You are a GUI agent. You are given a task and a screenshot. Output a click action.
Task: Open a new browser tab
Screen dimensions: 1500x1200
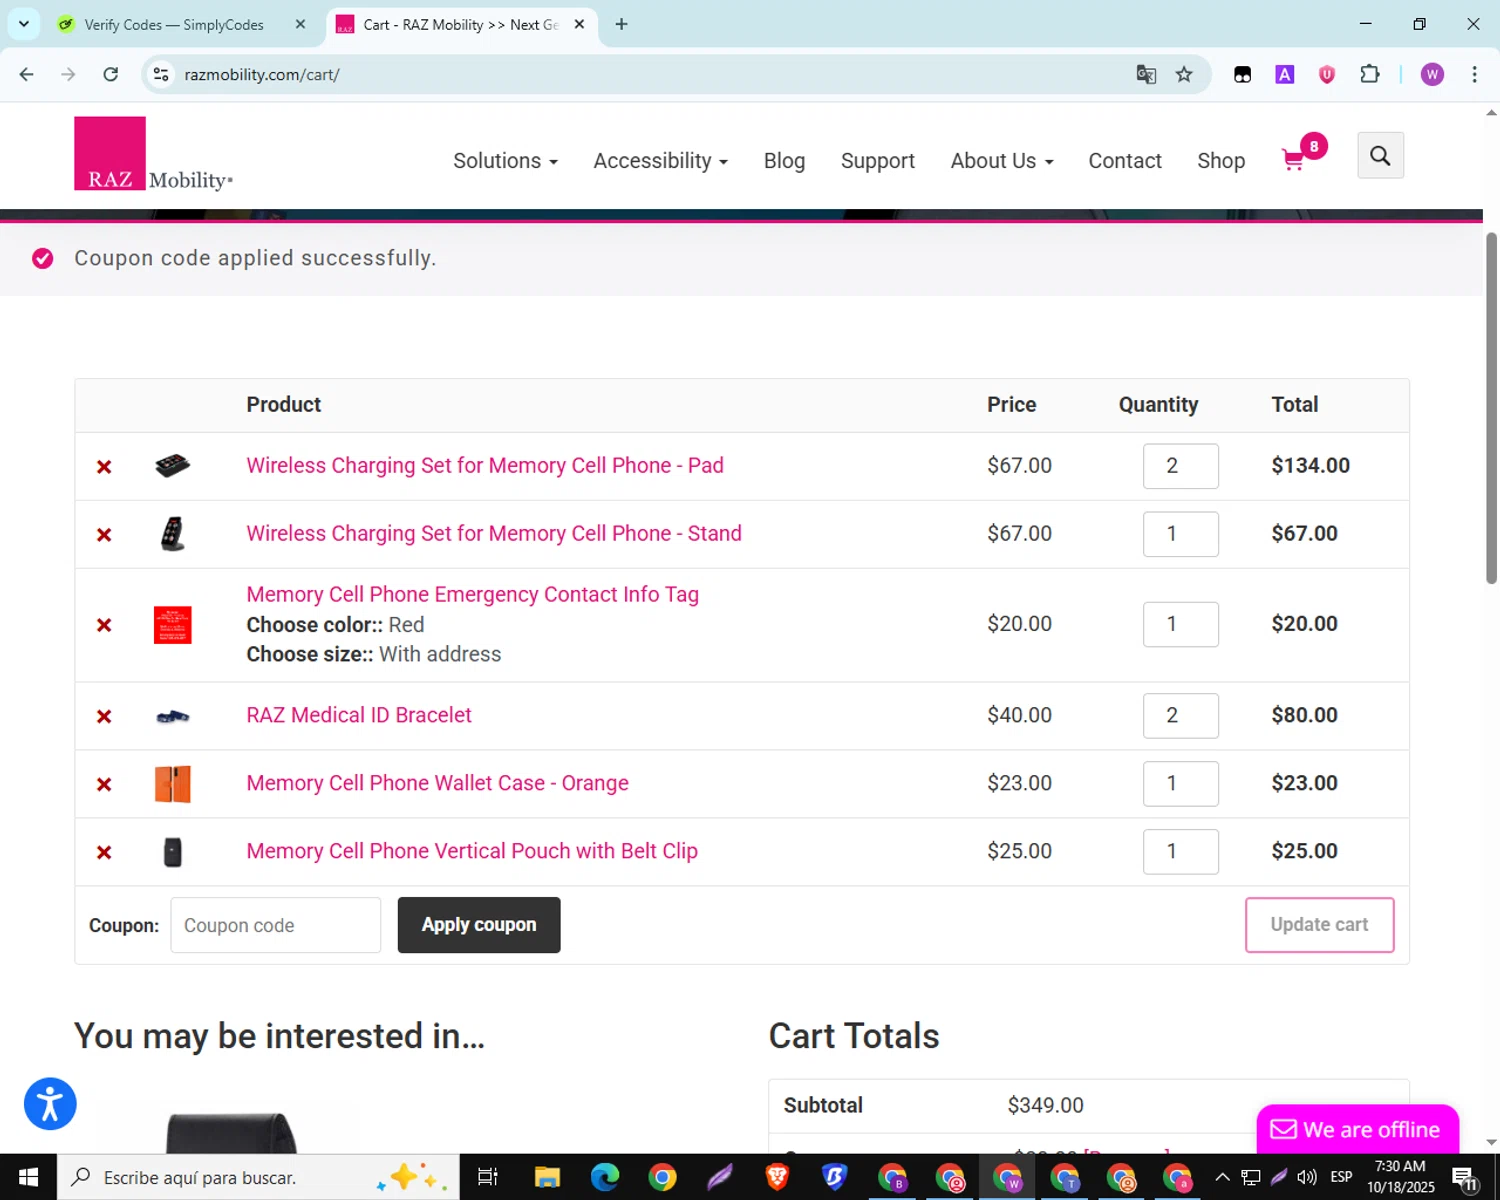click(621, 24)
